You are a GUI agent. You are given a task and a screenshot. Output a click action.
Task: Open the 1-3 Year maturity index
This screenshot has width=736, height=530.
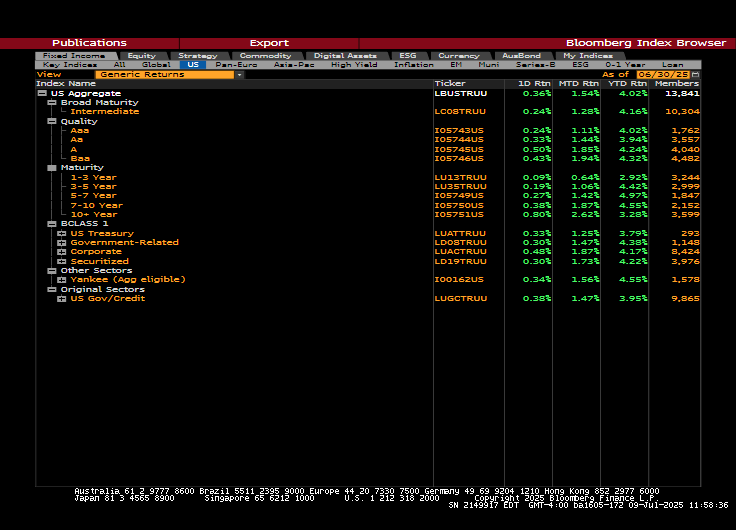93,177
